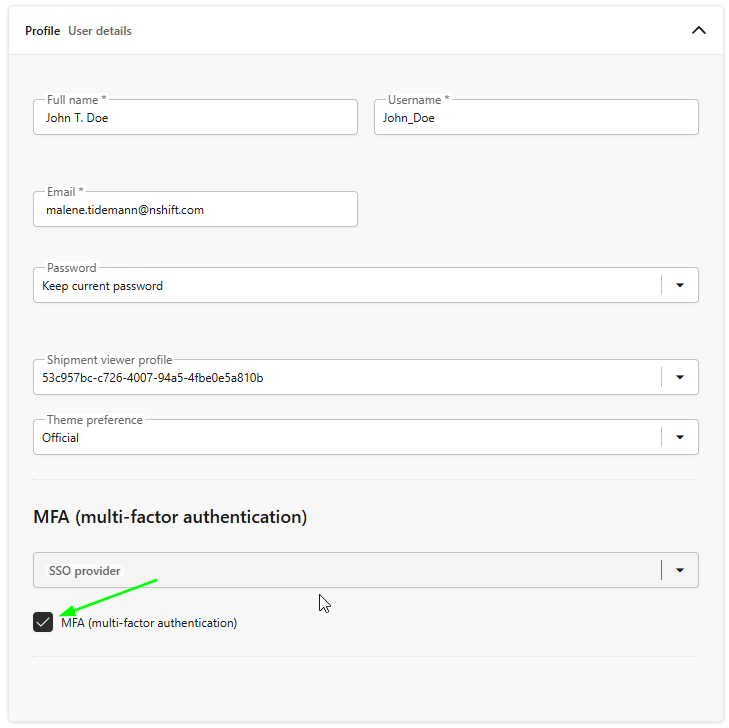This screenshot has width=729, height=728.
Task: Select the Profile header tab
Action: coord(42,31)
